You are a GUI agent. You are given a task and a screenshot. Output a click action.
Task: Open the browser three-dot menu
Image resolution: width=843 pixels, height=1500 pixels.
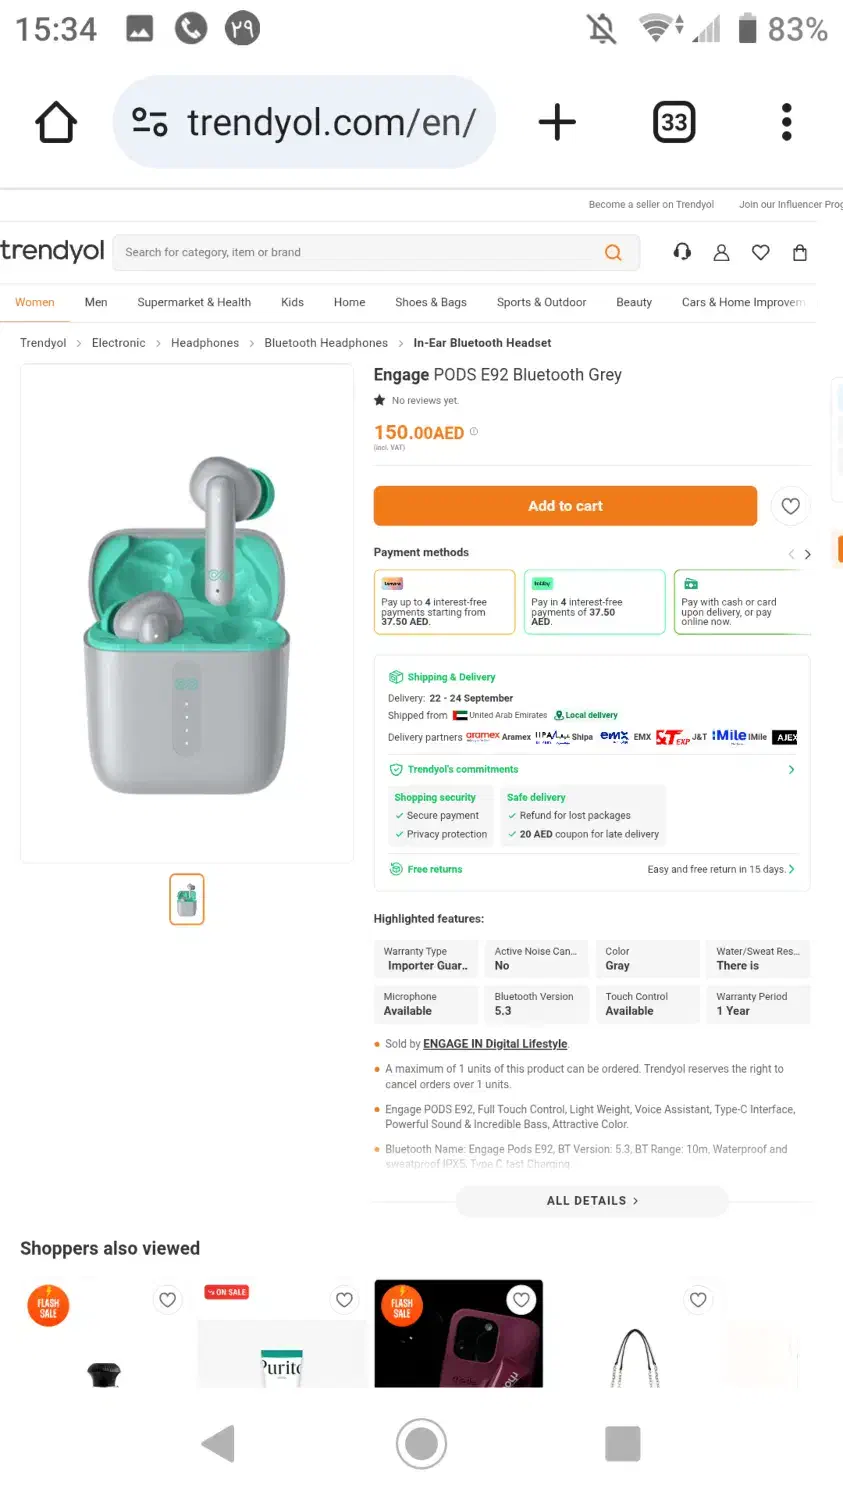pos(787,123)
